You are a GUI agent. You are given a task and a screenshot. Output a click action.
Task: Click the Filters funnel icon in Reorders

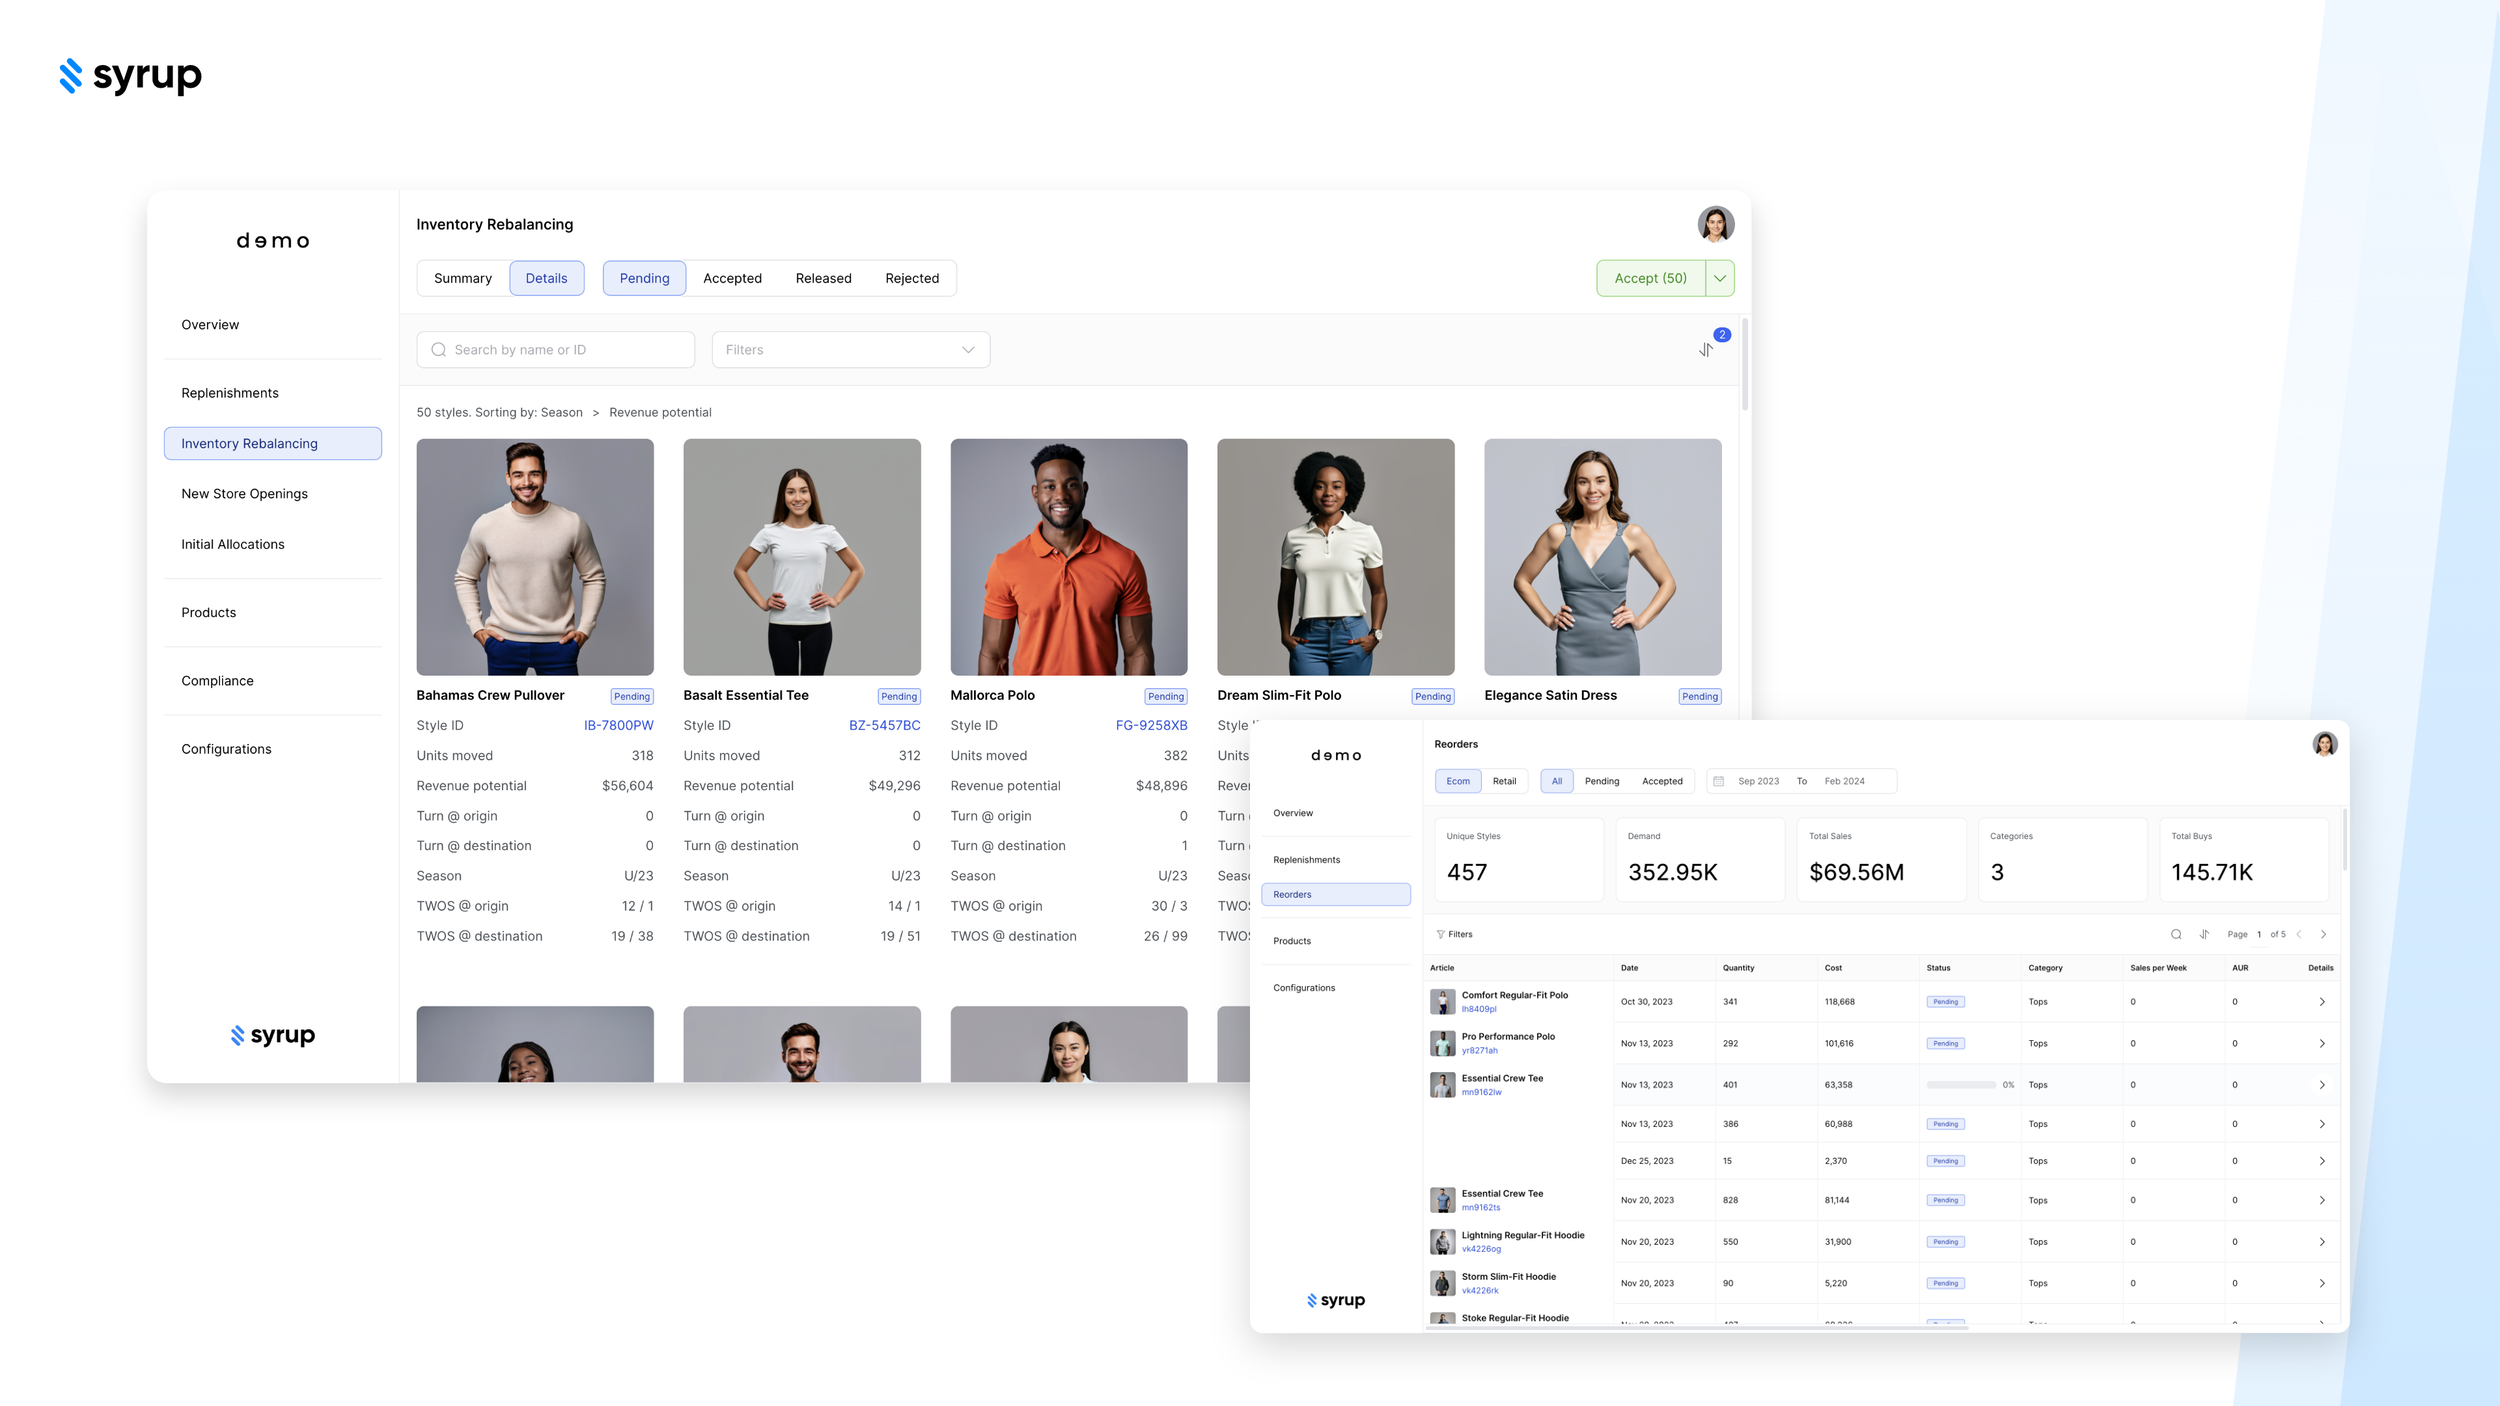1441,934
